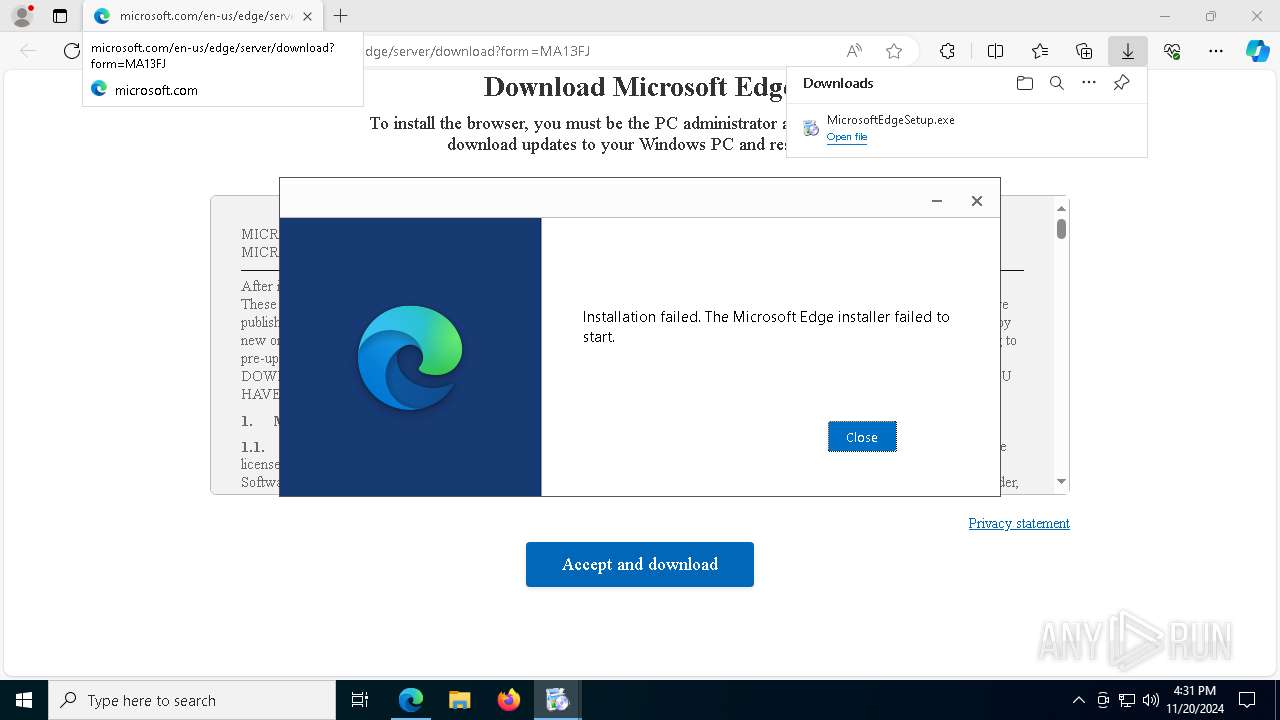Select the installer app on taskbar
The height and width of the screenshot is (720, 1280).
[x=558, y=700]
